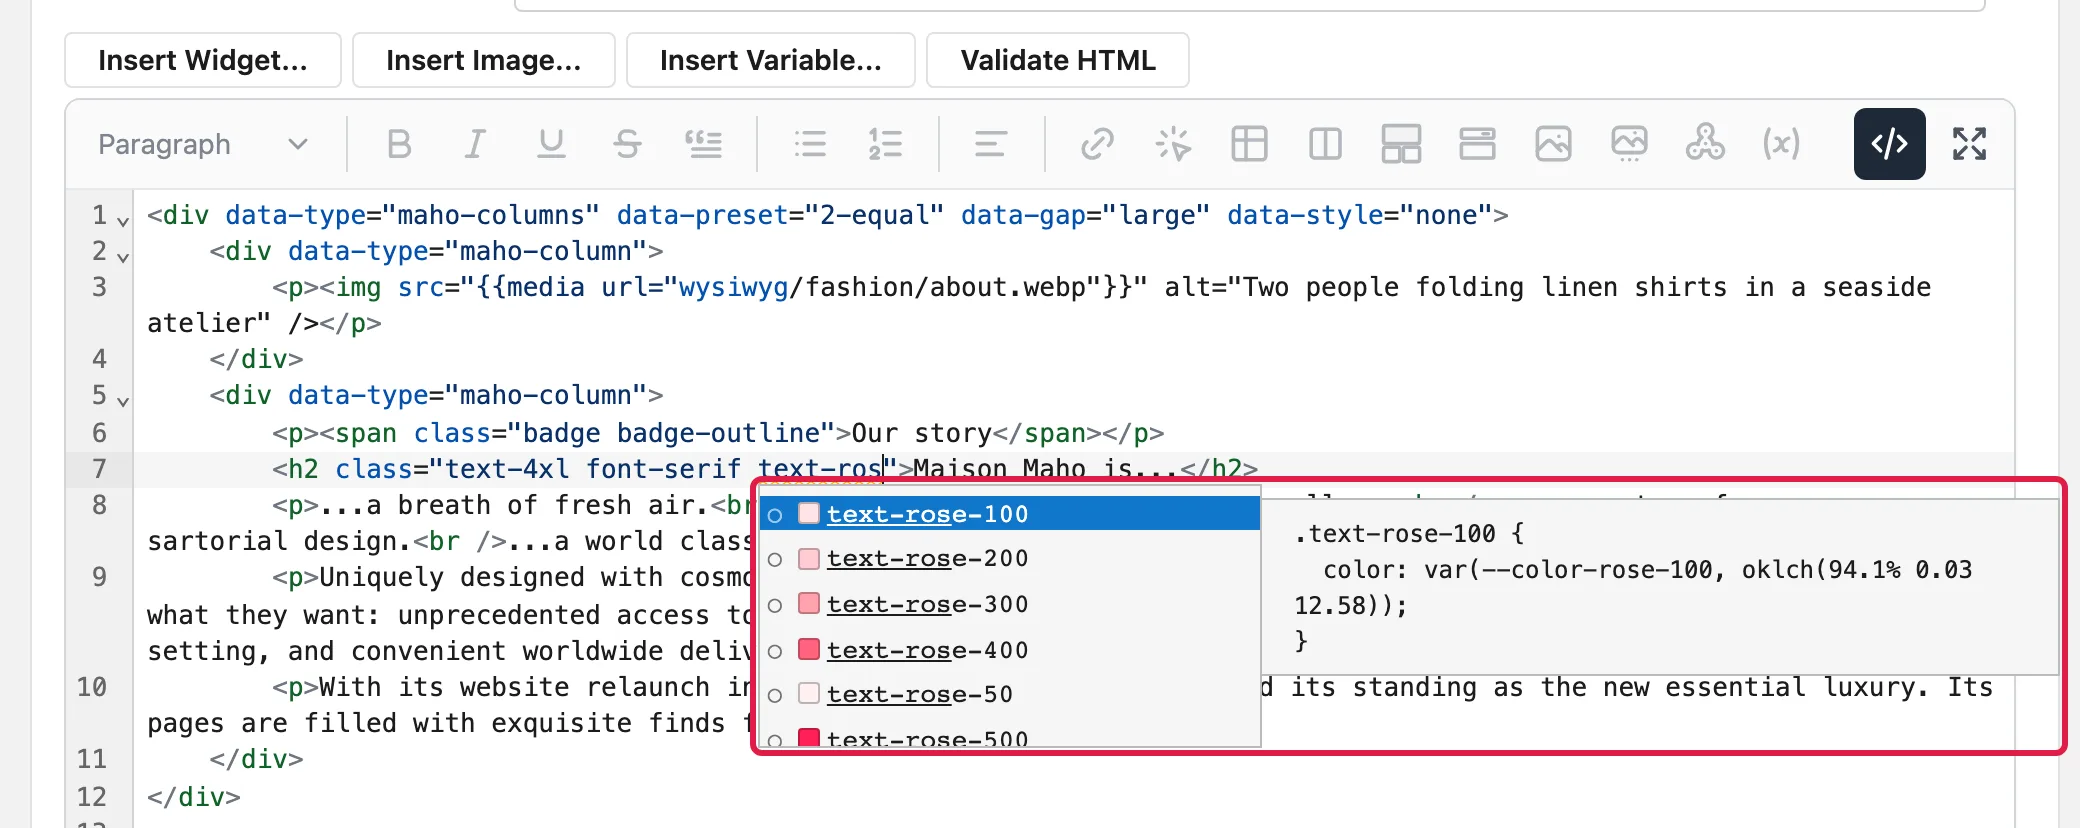Click the text-rose-400 color swatch
Viewport: 2080px width, 828px height.
[809, 649]
